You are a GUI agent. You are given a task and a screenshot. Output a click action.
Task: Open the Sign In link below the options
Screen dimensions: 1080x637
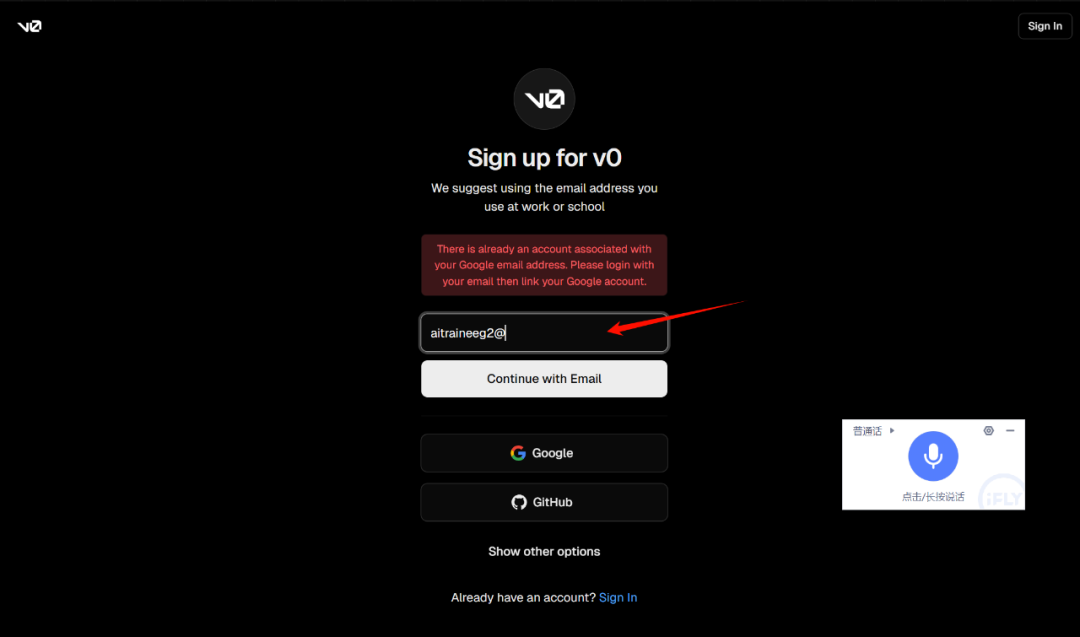coord(618,598)
